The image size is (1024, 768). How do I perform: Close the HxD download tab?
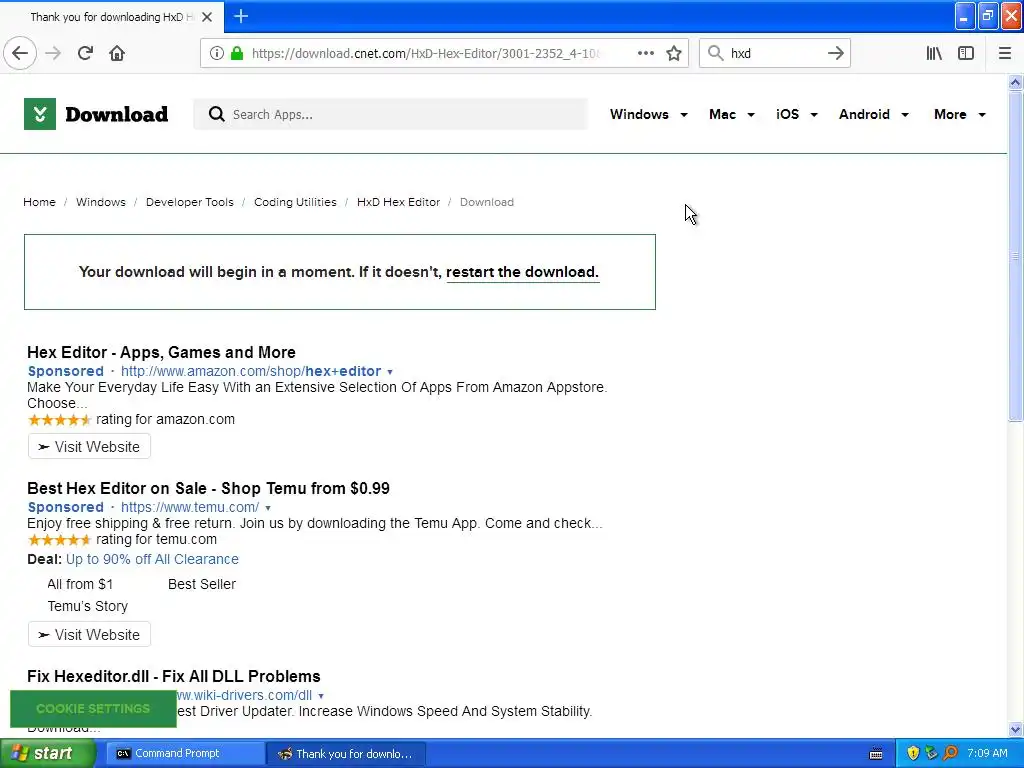(x=207, y=17)
